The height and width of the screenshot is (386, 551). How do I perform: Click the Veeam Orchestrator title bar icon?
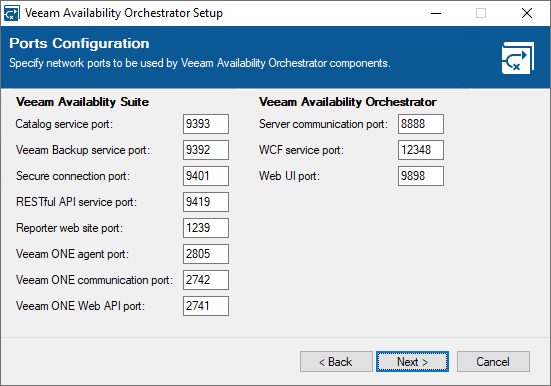[11, 13]
